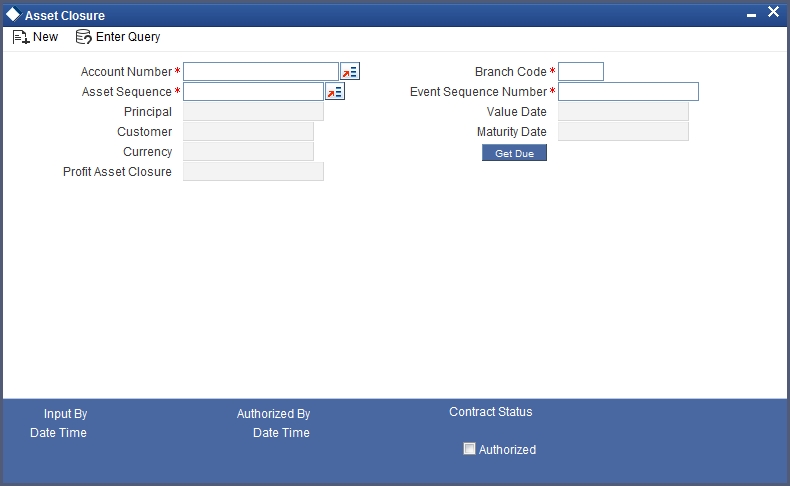Click the Customer display field
Image resolution: width=790 pixels, height=486 pixels.
click(x=248, y=131)
